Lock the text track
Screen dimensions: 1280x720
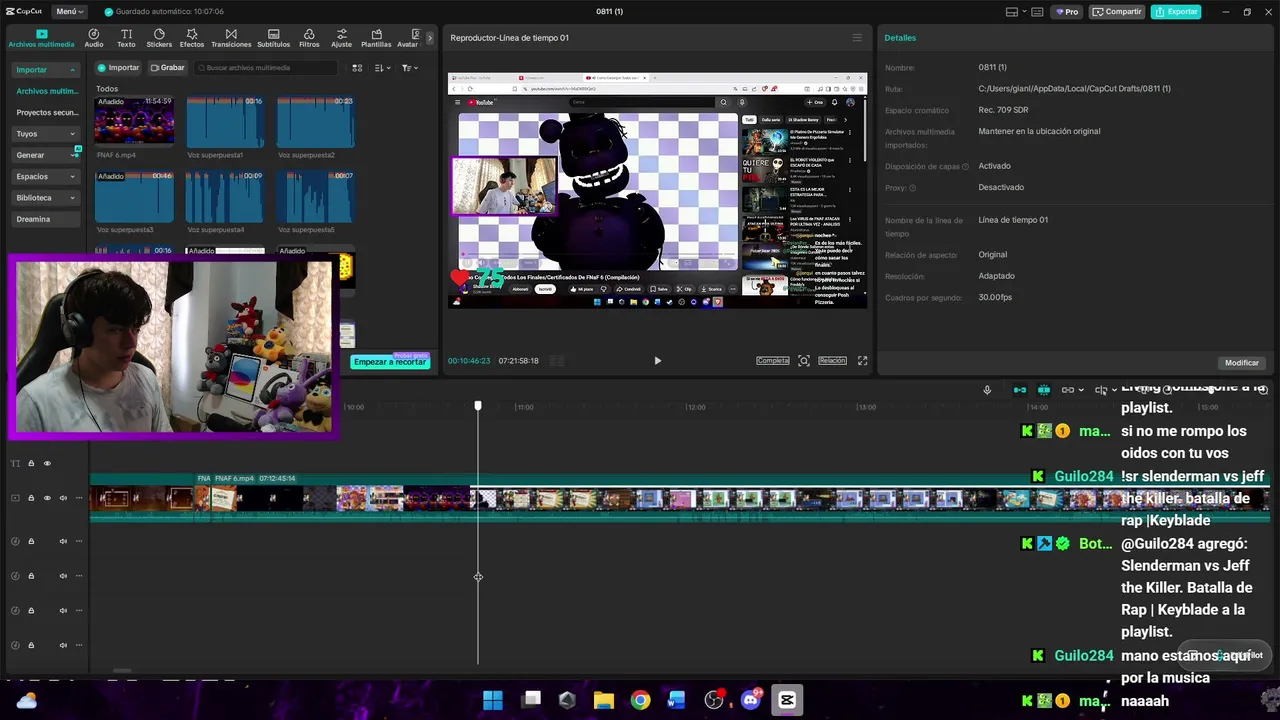(31, 463)
